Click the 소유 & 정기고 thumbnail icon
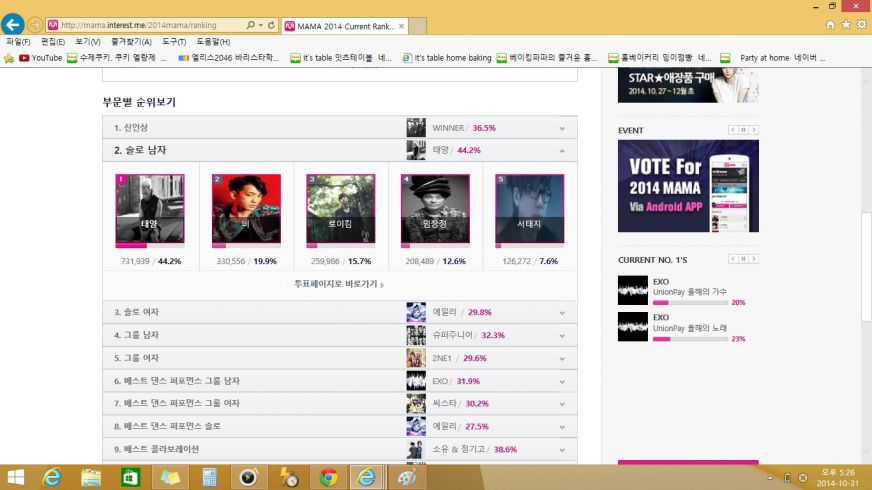Viewport: 872px width, 490px height. (416, 449)
